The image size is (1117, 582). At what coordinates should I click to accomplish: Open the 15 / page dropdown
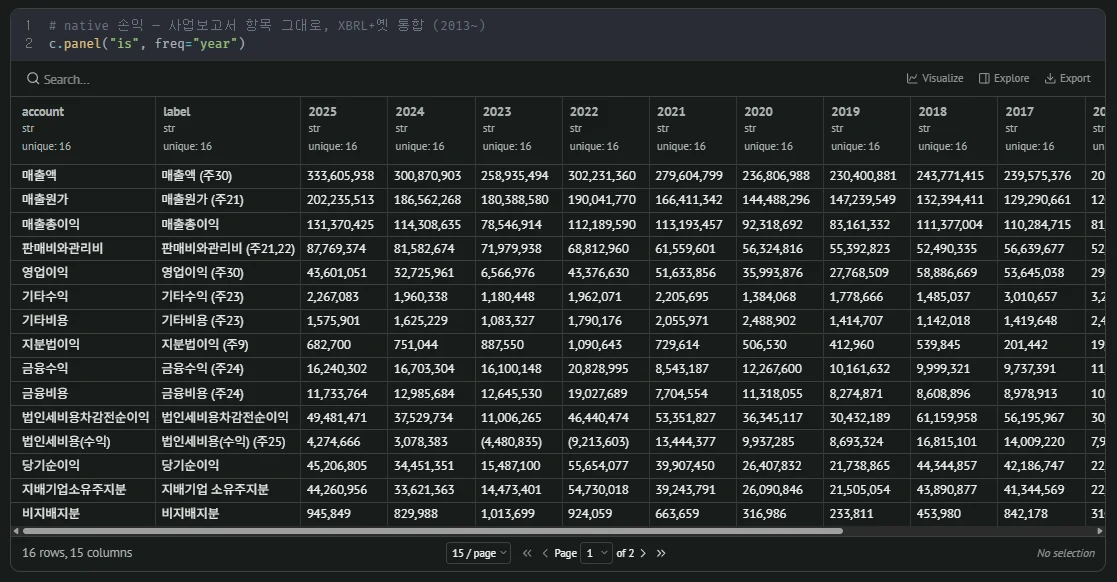coord(479,553)
